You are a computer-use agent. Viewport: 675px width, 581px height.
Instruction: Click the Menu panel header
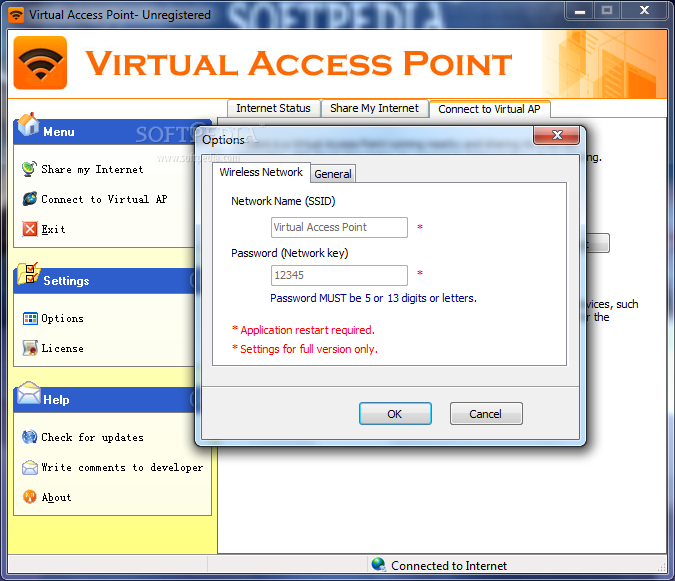click(x=112, y=132)
